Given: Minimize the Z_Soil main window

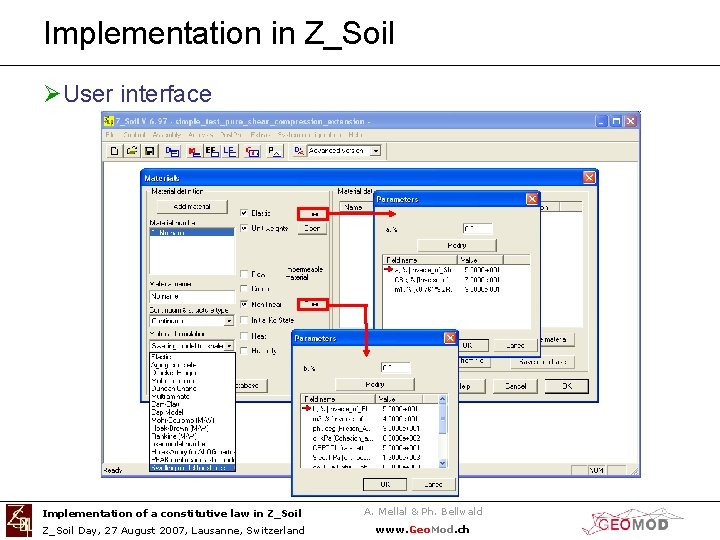Looking at the screenshot, I should point(601,121).
